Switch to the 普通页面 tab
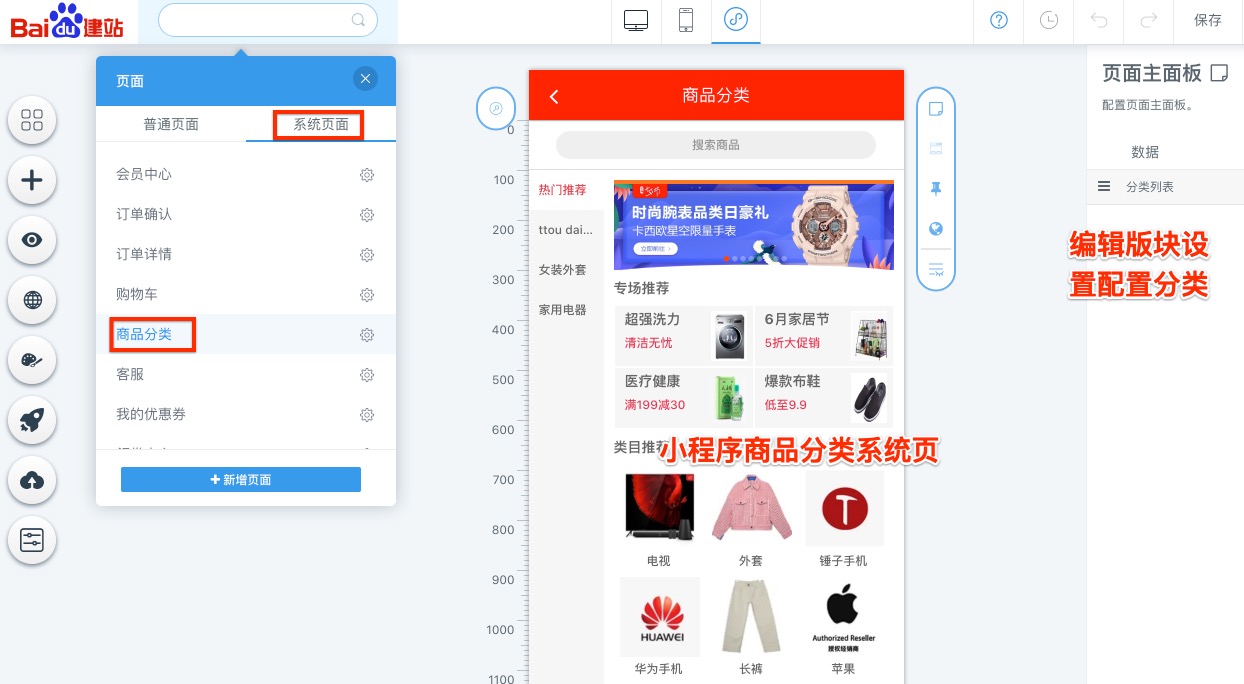 tap(171, 124)
